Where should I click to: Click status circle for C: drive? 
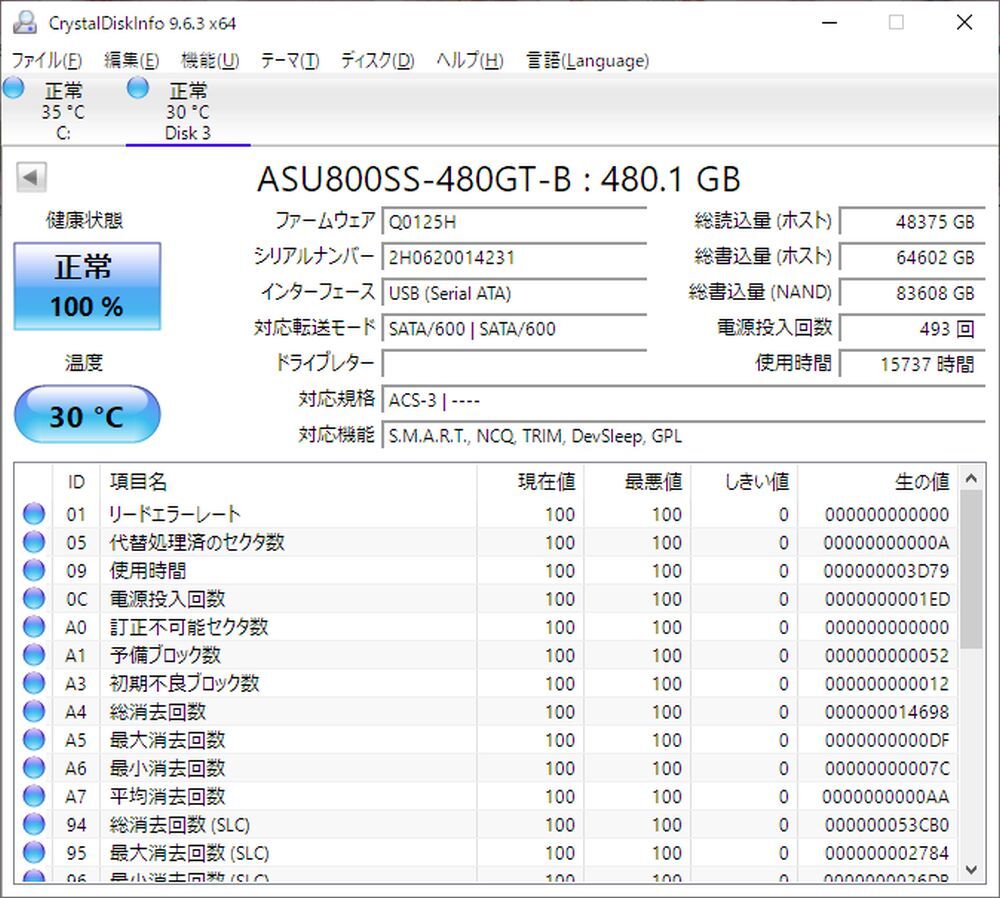pyautogui.click(x=13, y=88)
